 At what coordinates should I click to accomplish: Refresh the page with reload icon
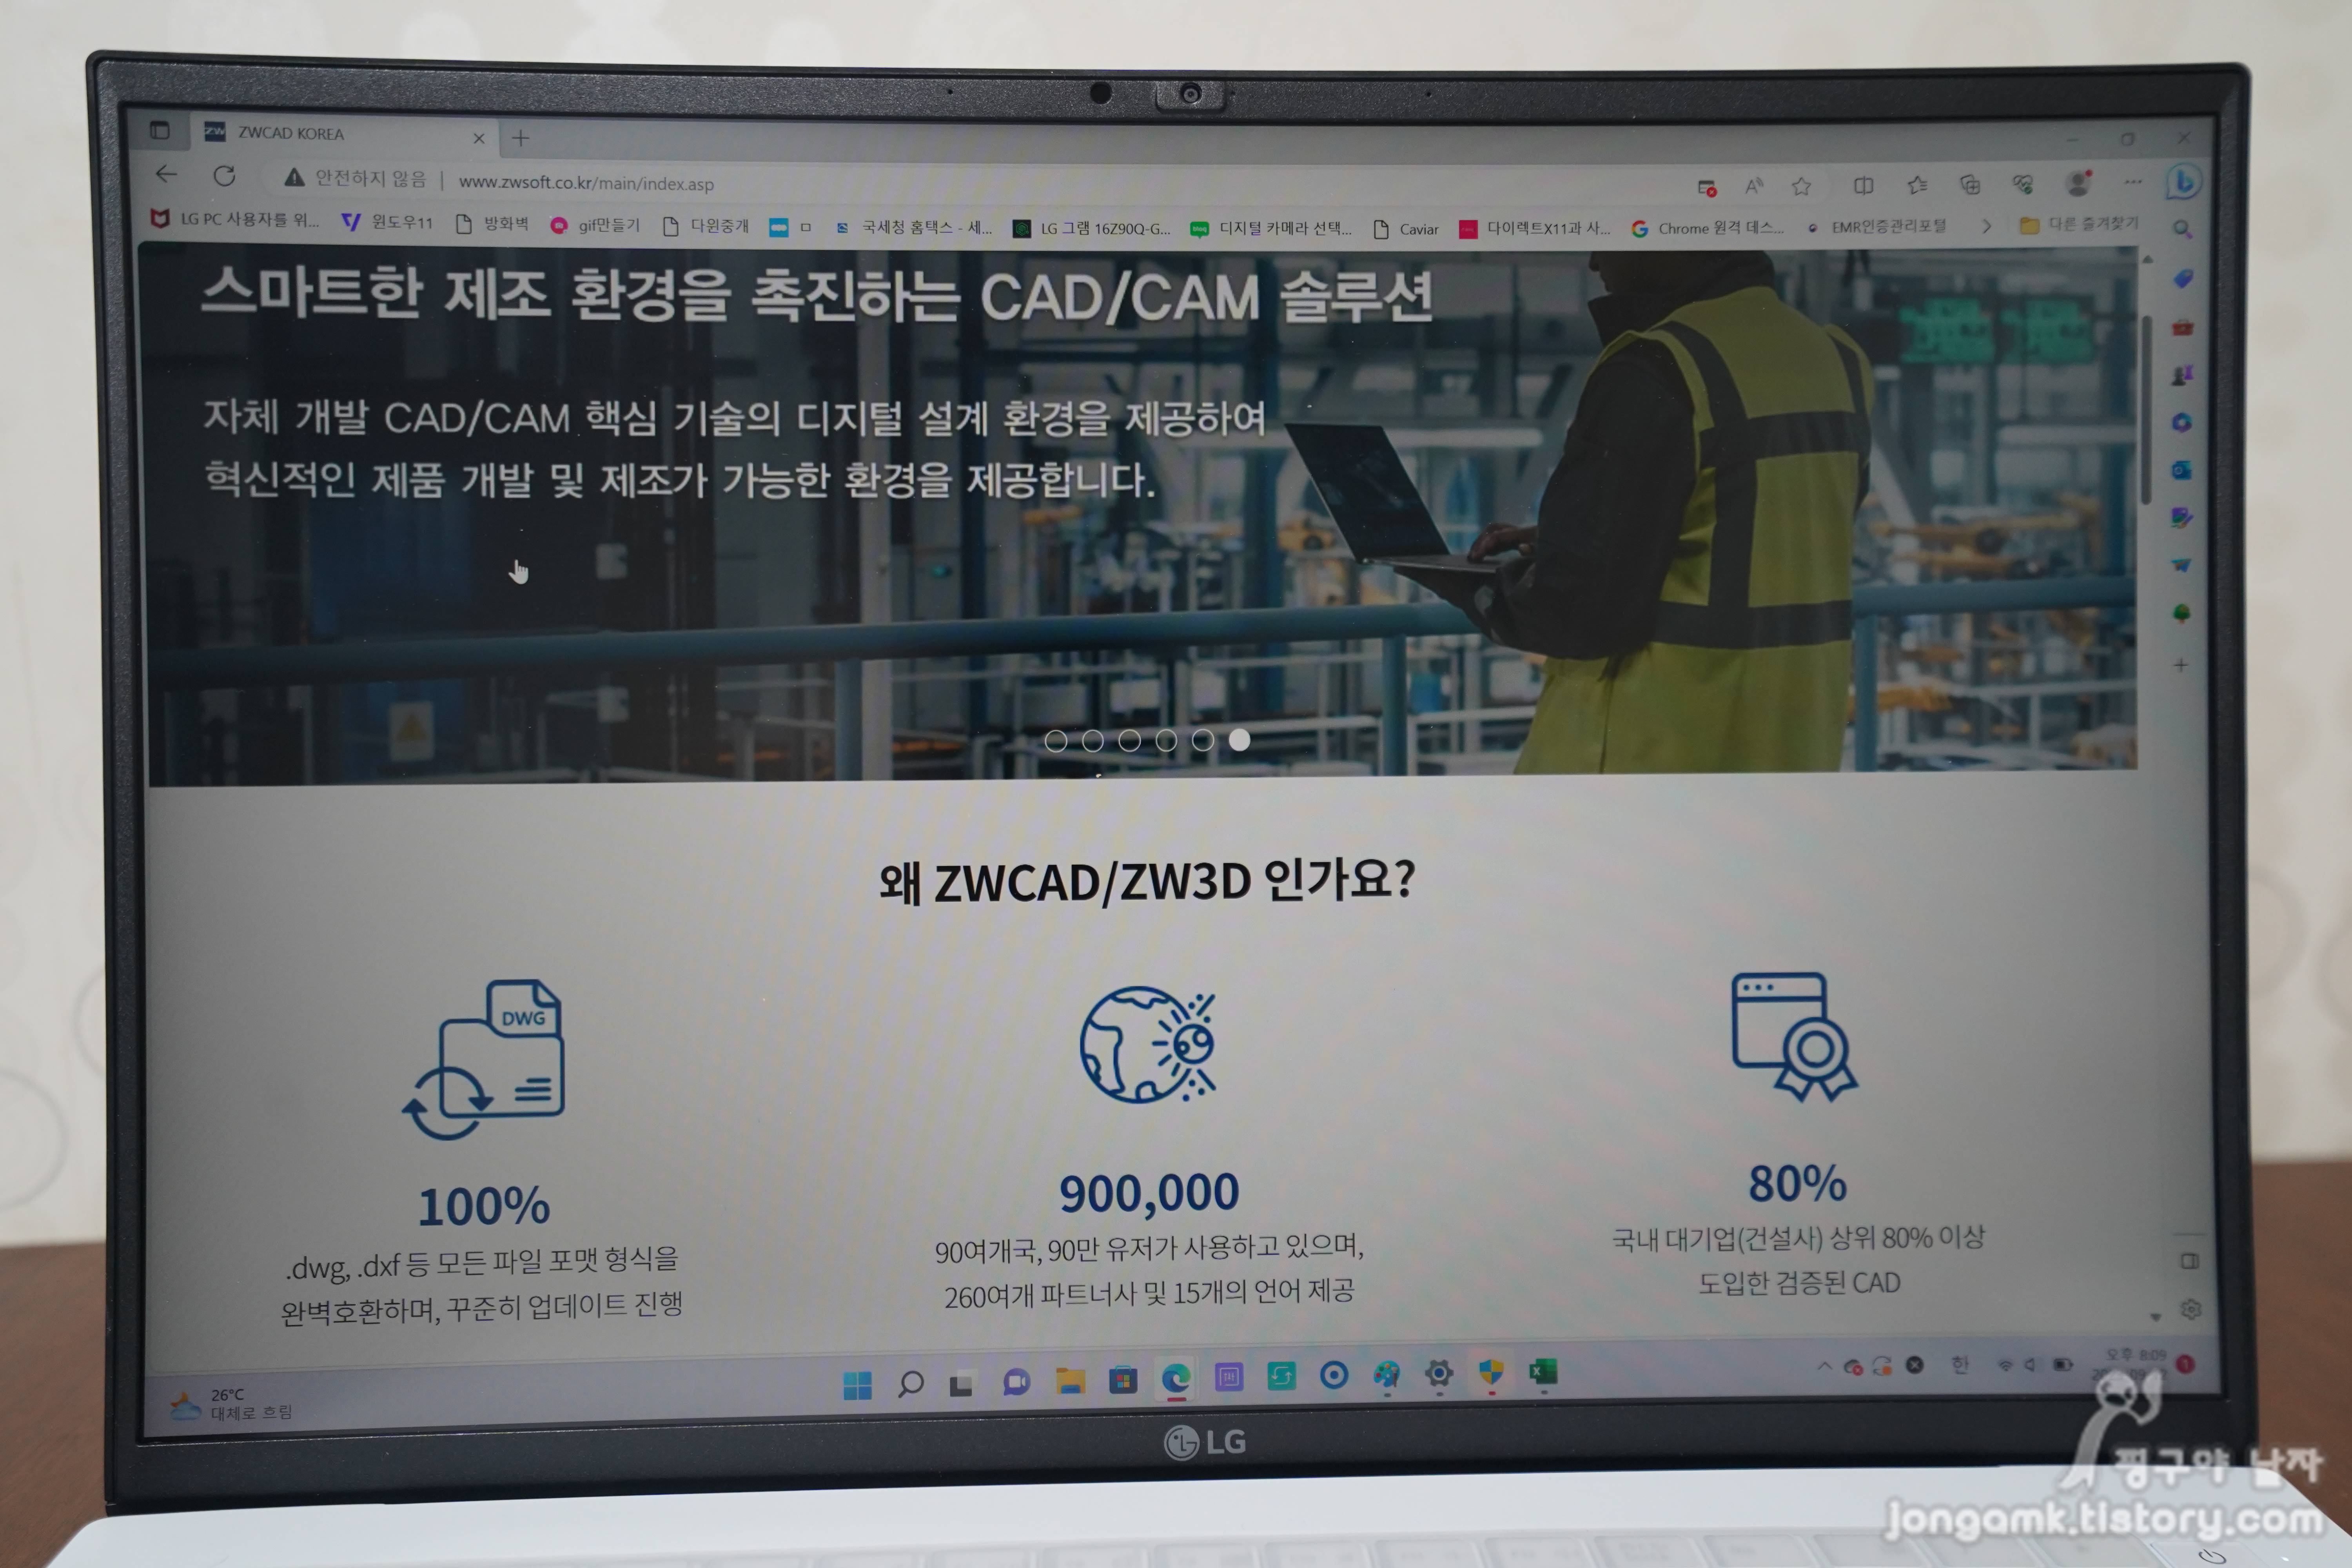pos(224,177)
